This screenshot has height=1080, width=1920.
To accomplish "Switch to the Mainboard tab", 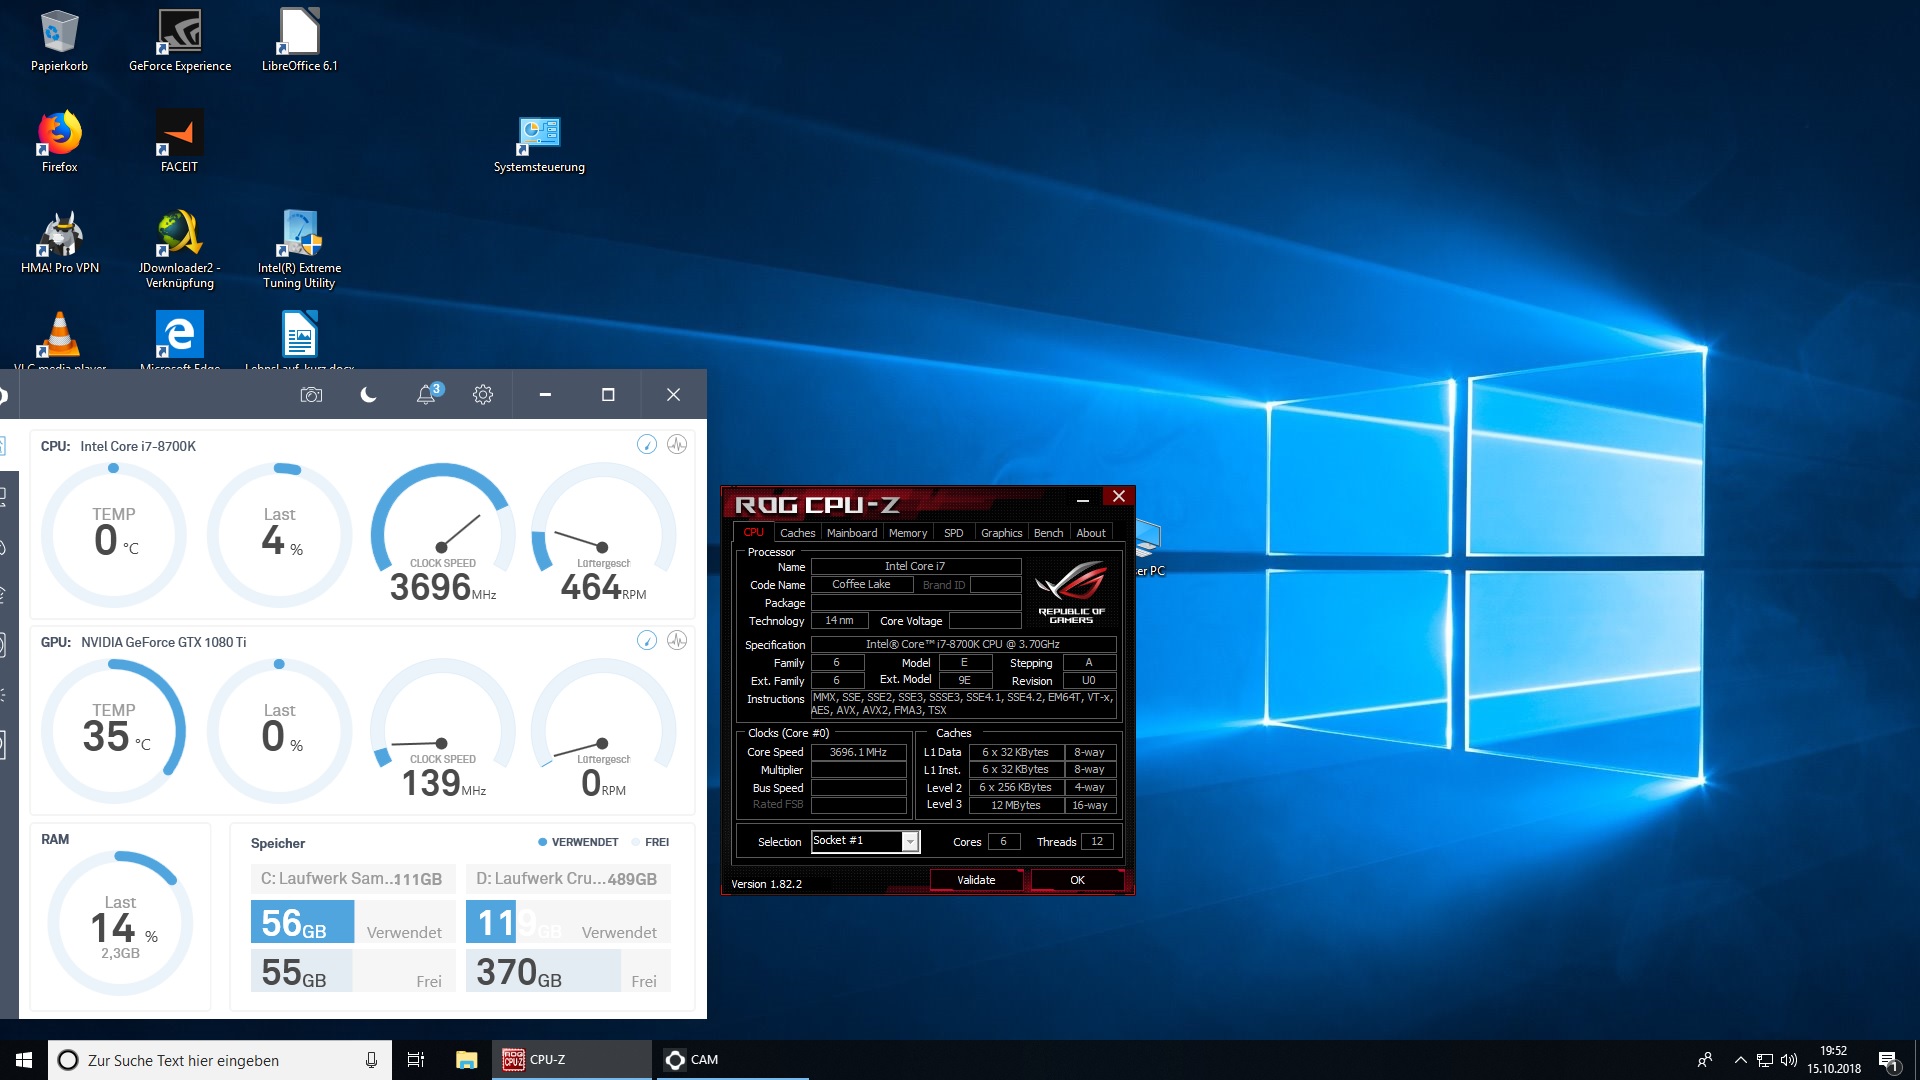I will tap(851, 533).
